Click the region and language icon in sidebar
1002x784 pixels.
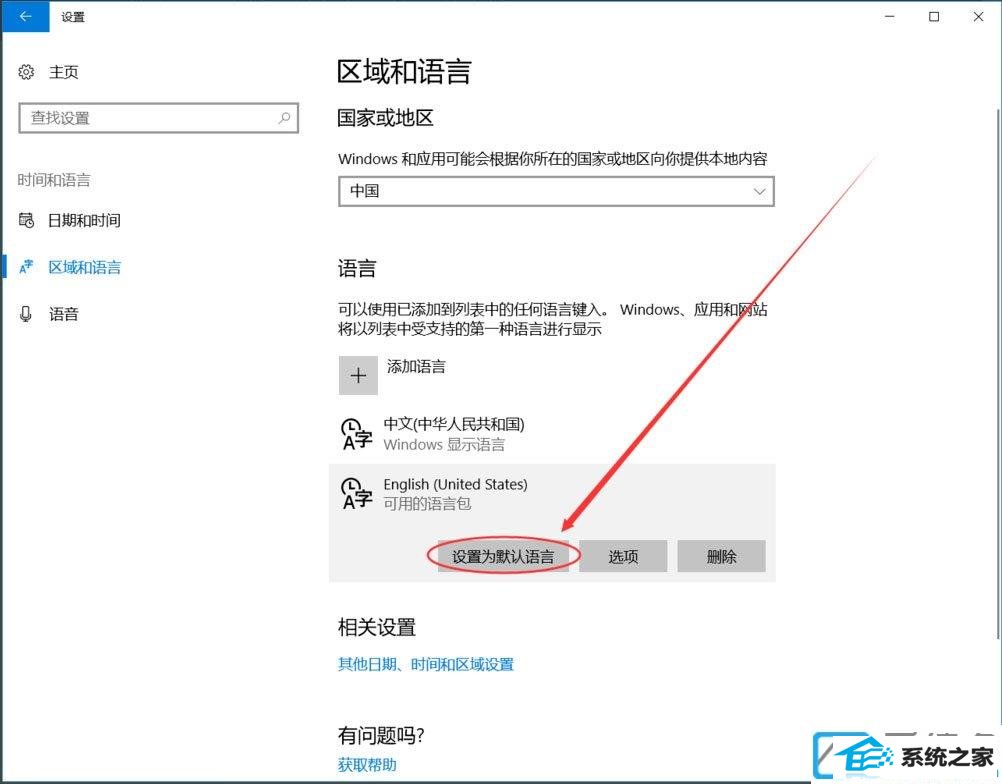click(x=26, y=267)
